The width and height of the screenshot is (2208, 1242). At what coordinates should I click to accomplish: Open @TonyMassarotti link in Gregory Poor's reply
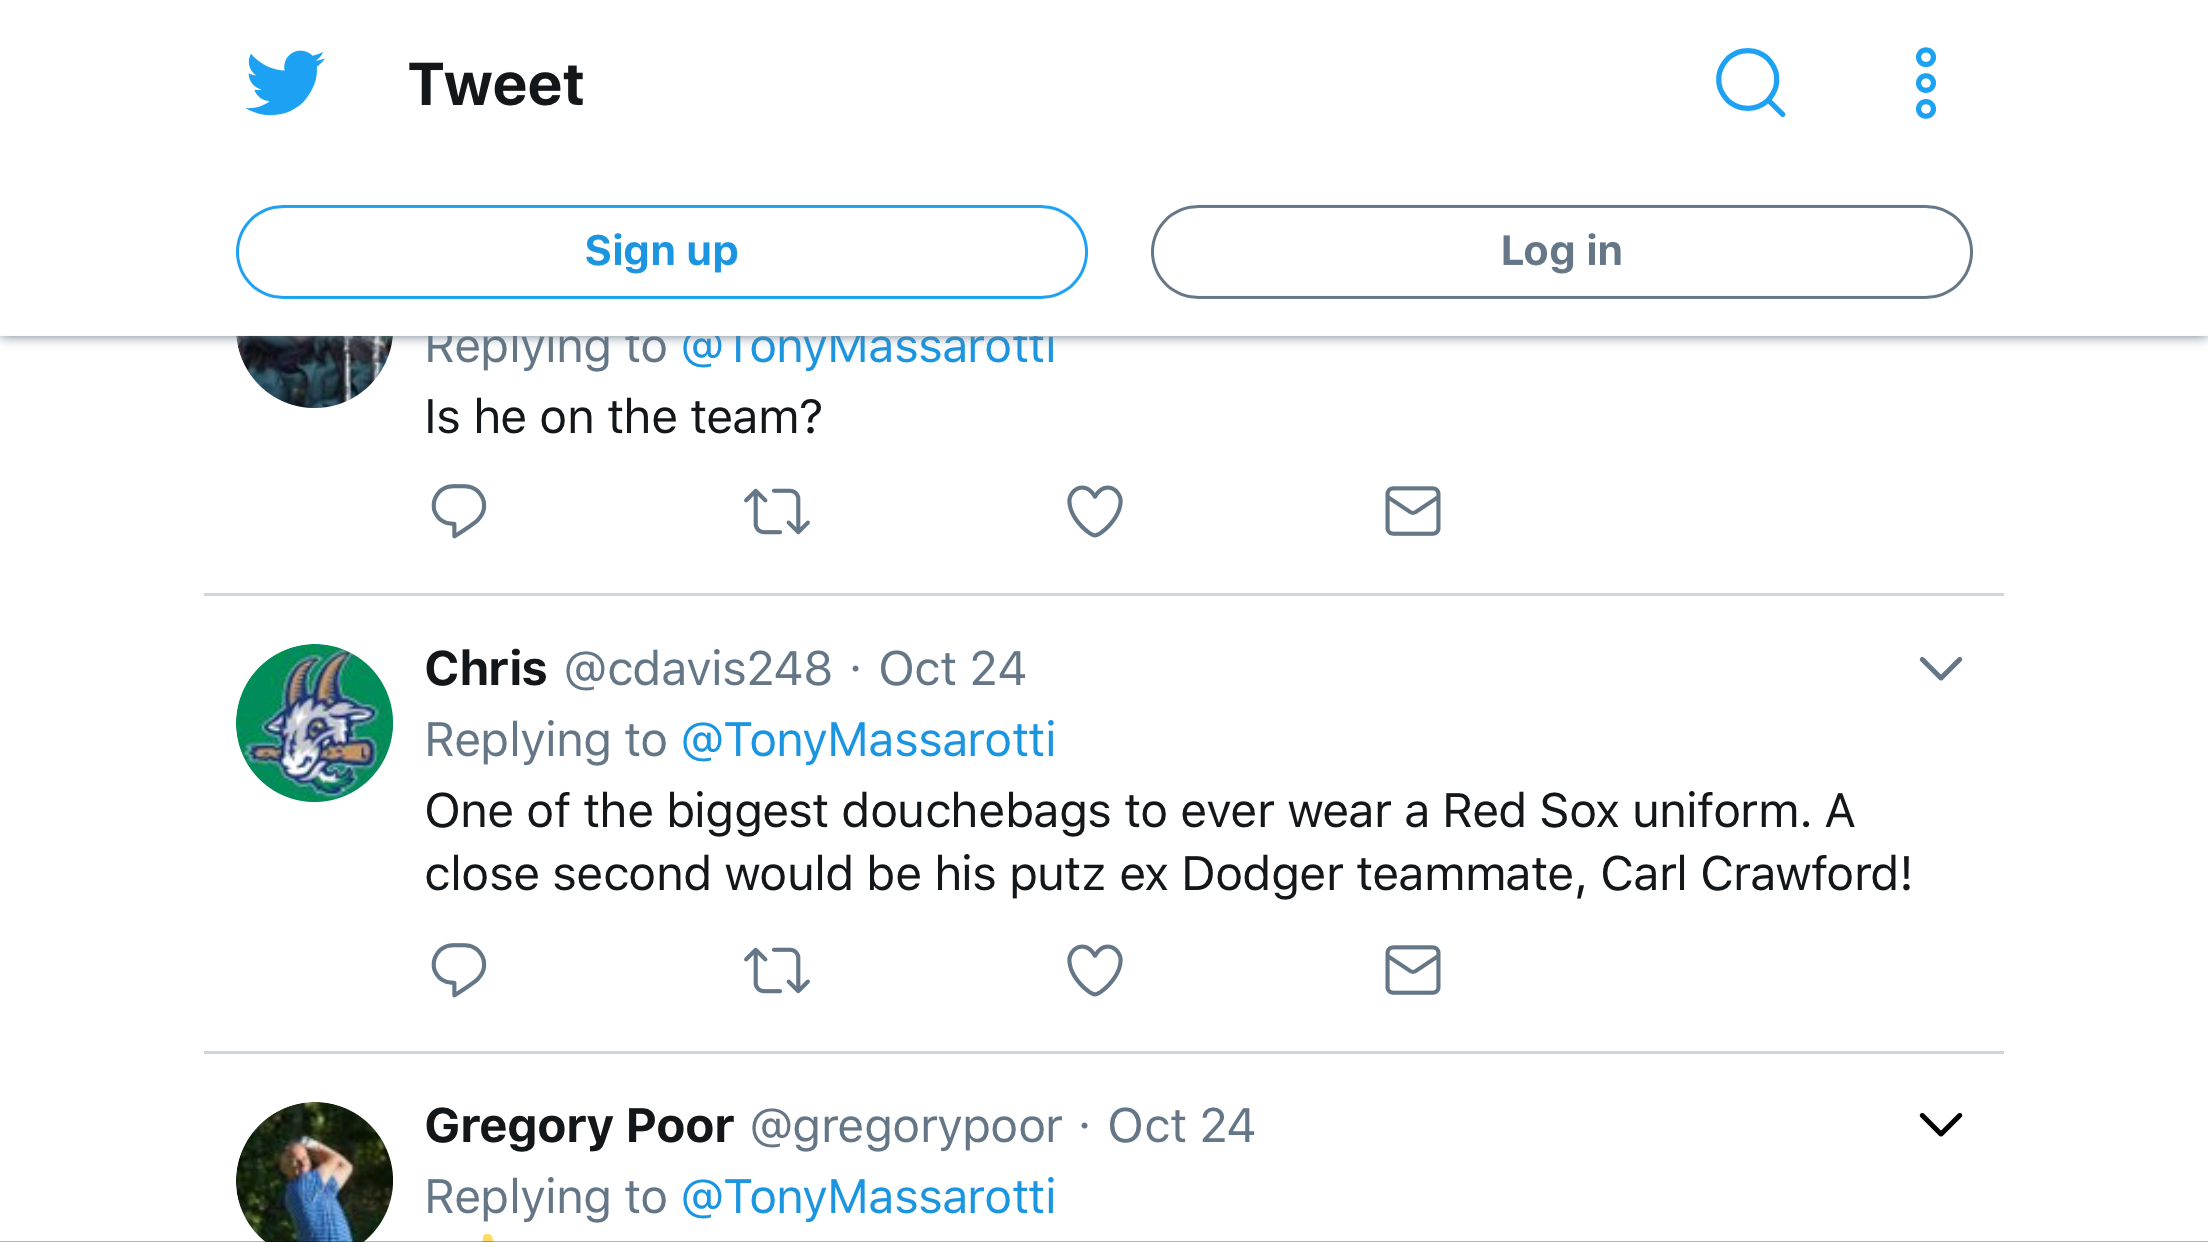868,1197
